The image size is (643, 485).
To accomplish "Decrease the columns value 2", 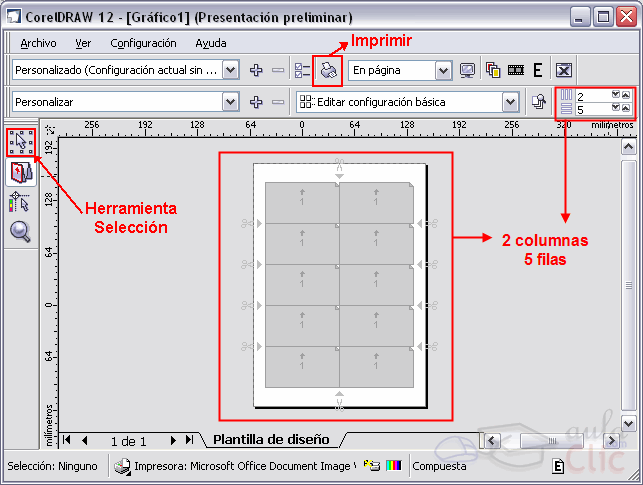I will tap(616, 95).
